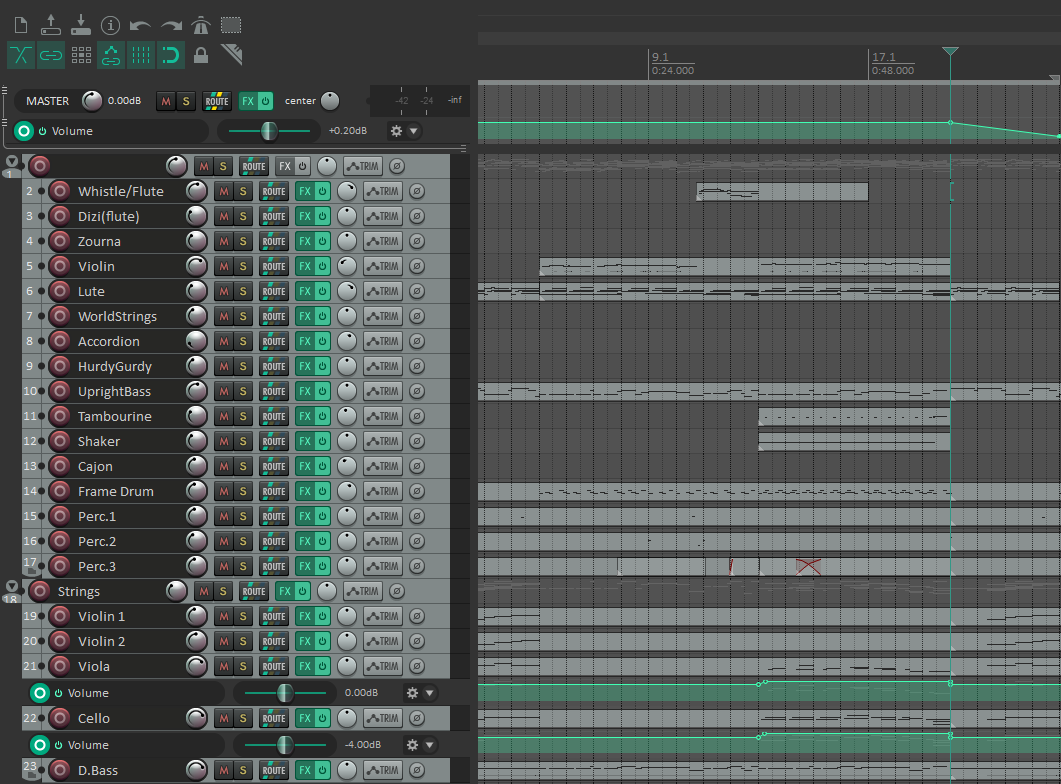Collapse the Strings folder track

(12, 586)
